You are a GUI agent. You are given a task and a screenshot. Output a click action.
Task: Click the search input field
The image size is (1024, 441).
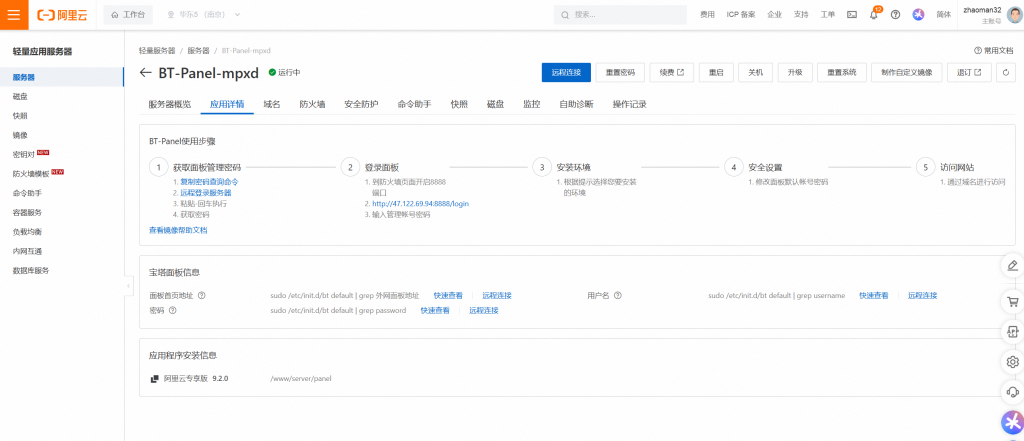click(x=620, y=14)
